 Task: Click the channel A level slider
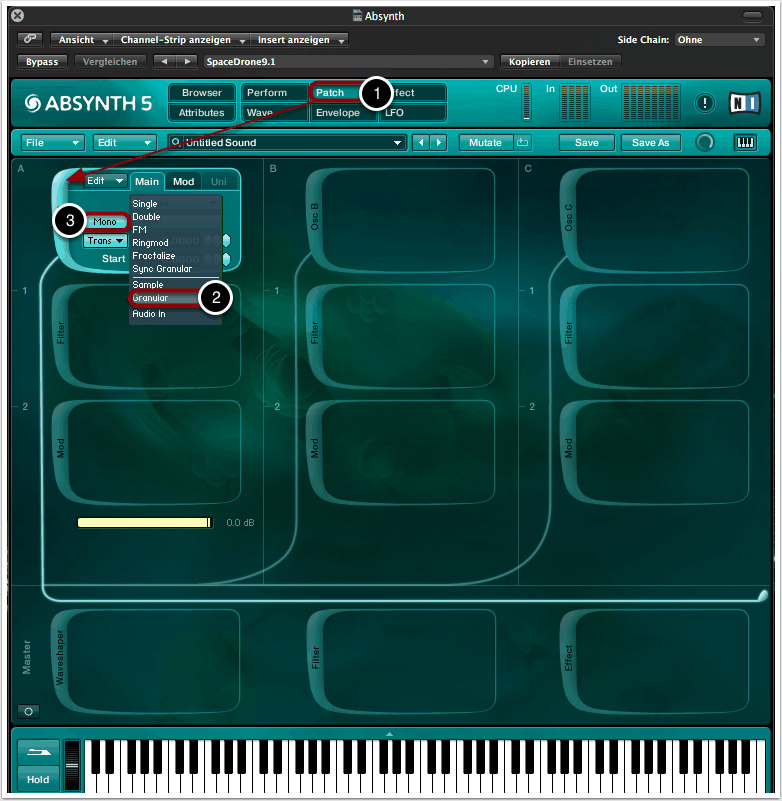pyautogui.click(x=144, y=522)
